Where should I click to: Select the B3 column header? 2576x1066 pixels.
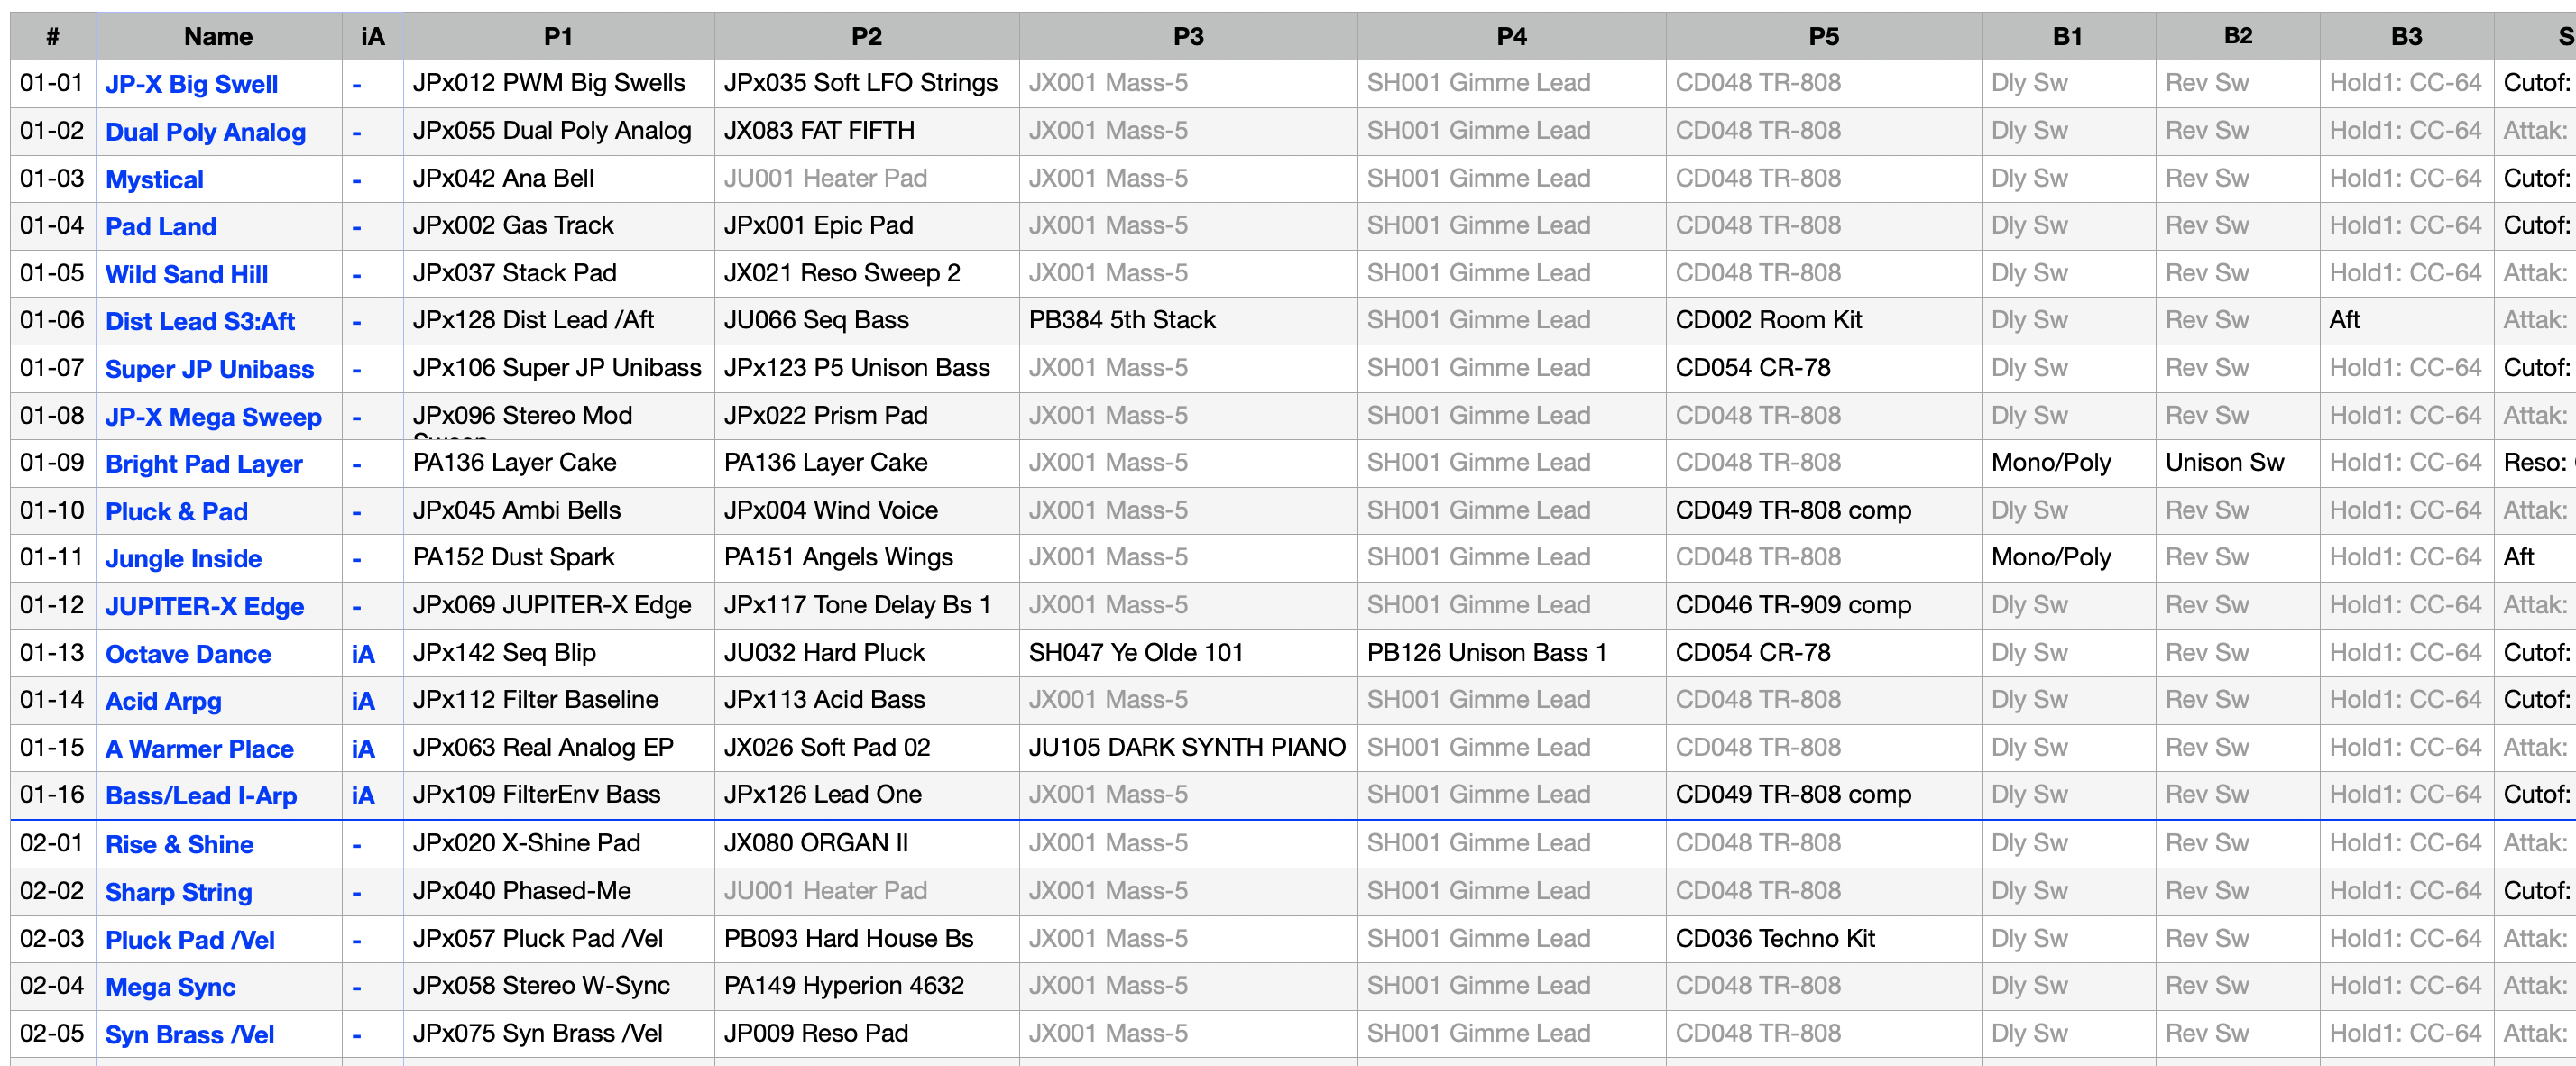[x=2406, y=37]
